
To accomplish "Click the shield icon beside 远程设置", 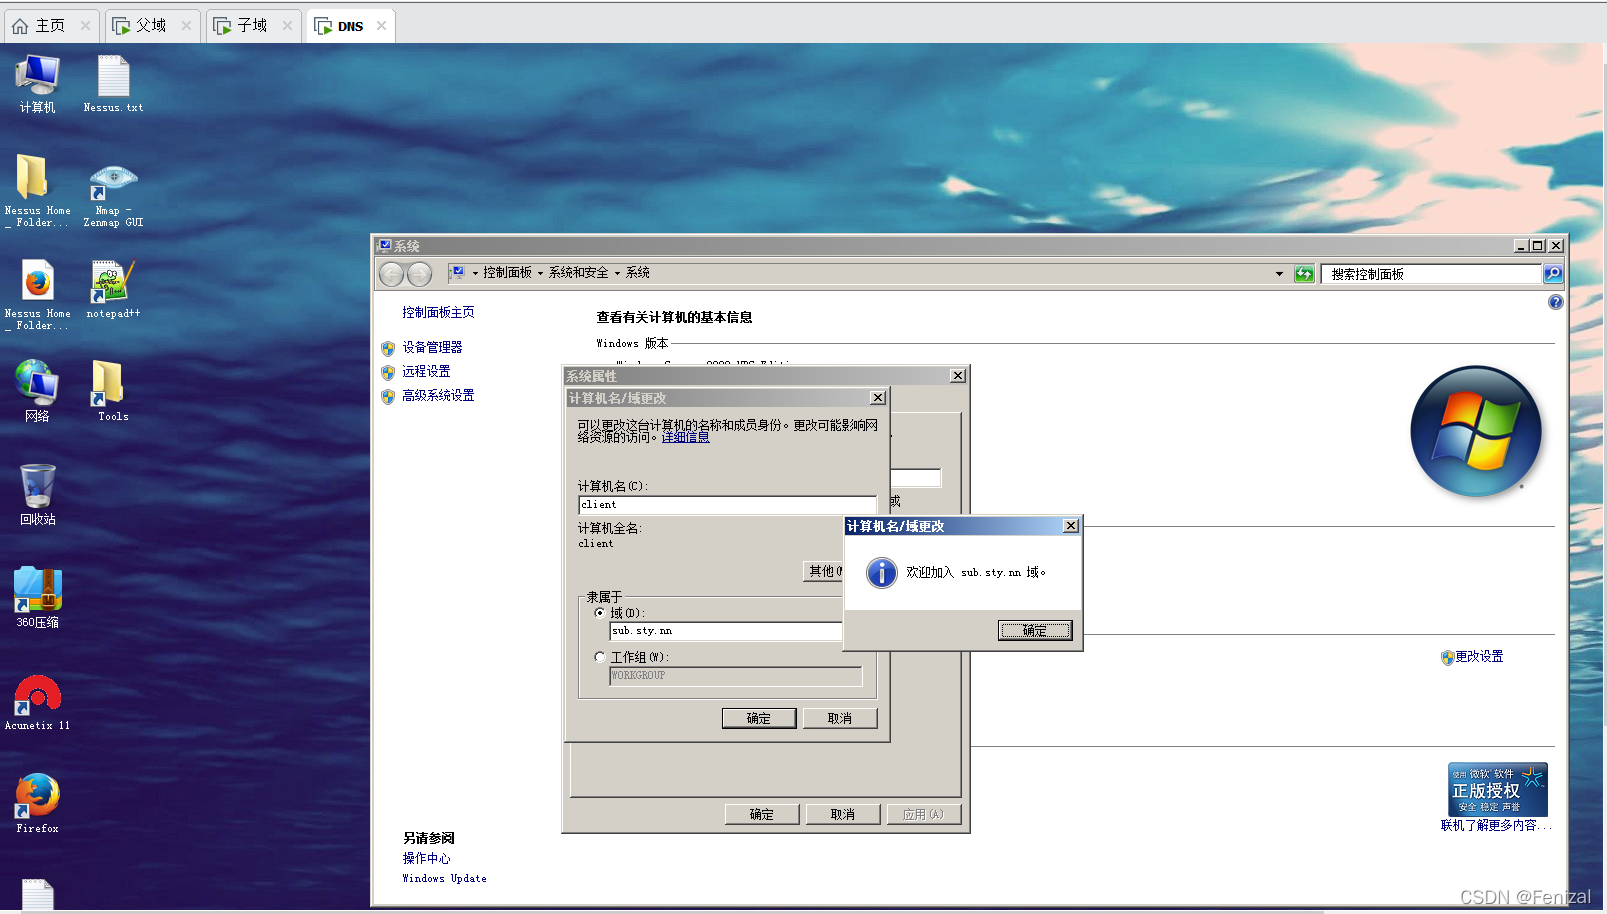I will tap(388, 372).
